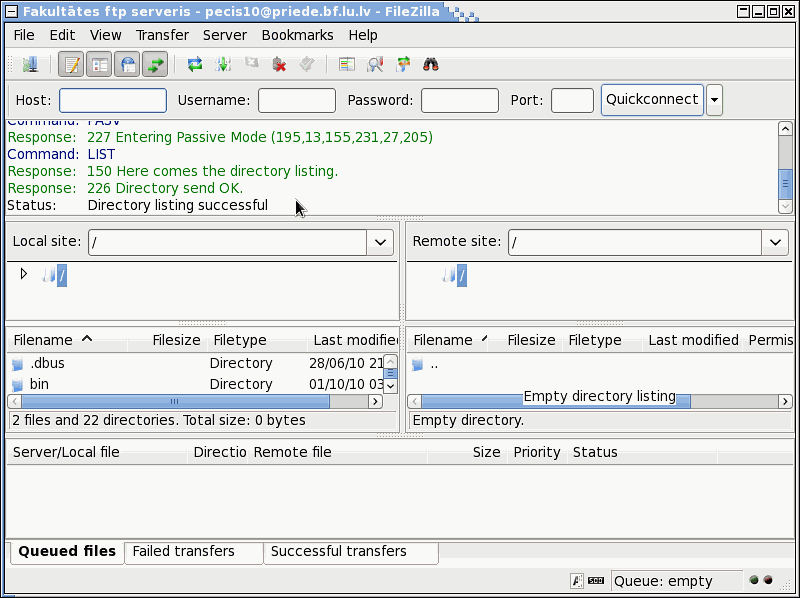Open the Site Manager icon

click(30, 64)
